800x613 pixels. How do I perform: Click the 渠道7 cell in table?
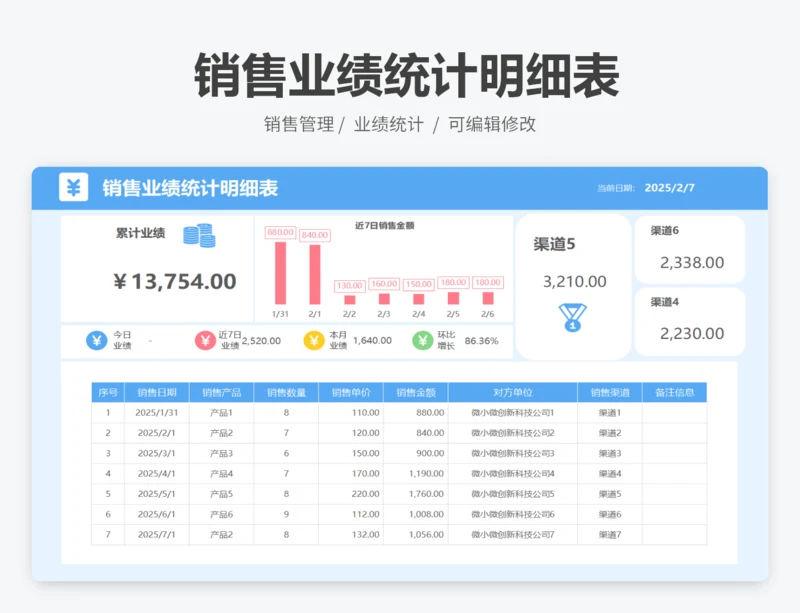[x=610, y=535]
